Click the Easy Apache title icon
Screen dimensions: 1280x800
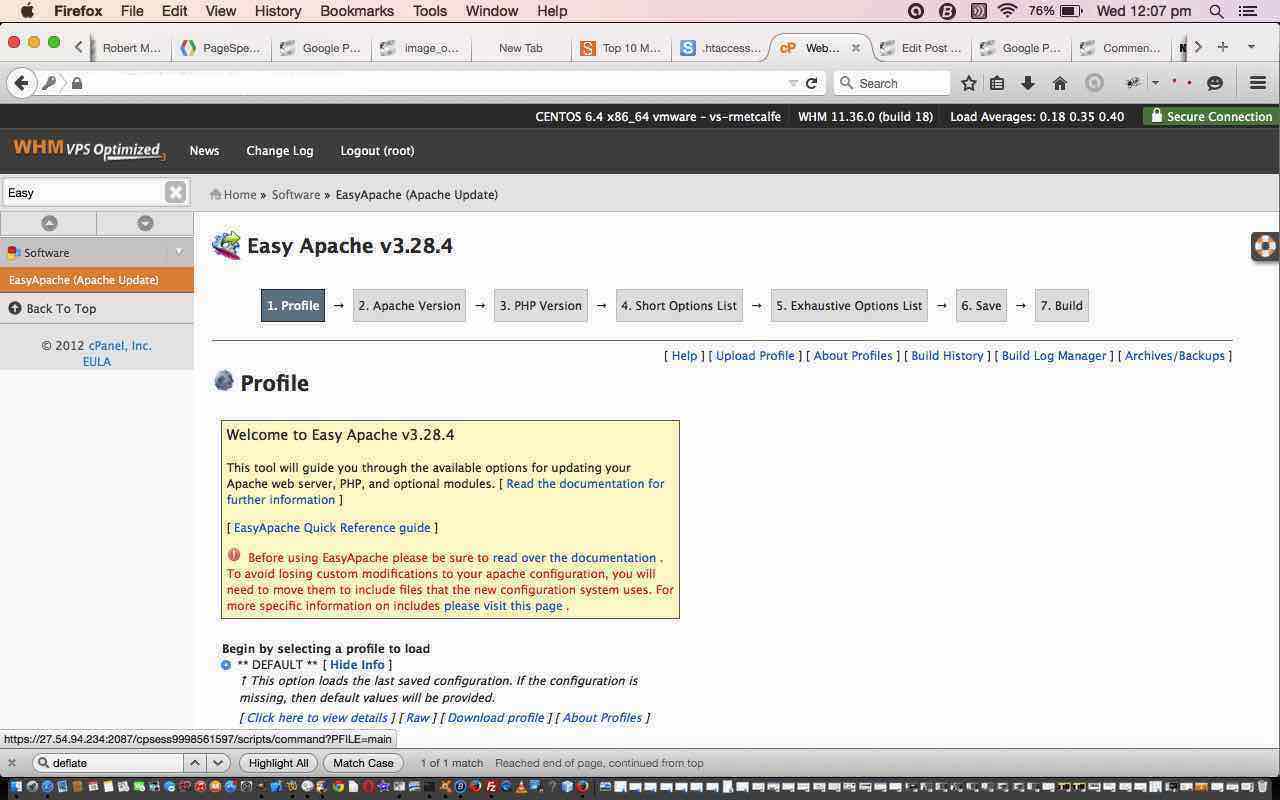226,245
